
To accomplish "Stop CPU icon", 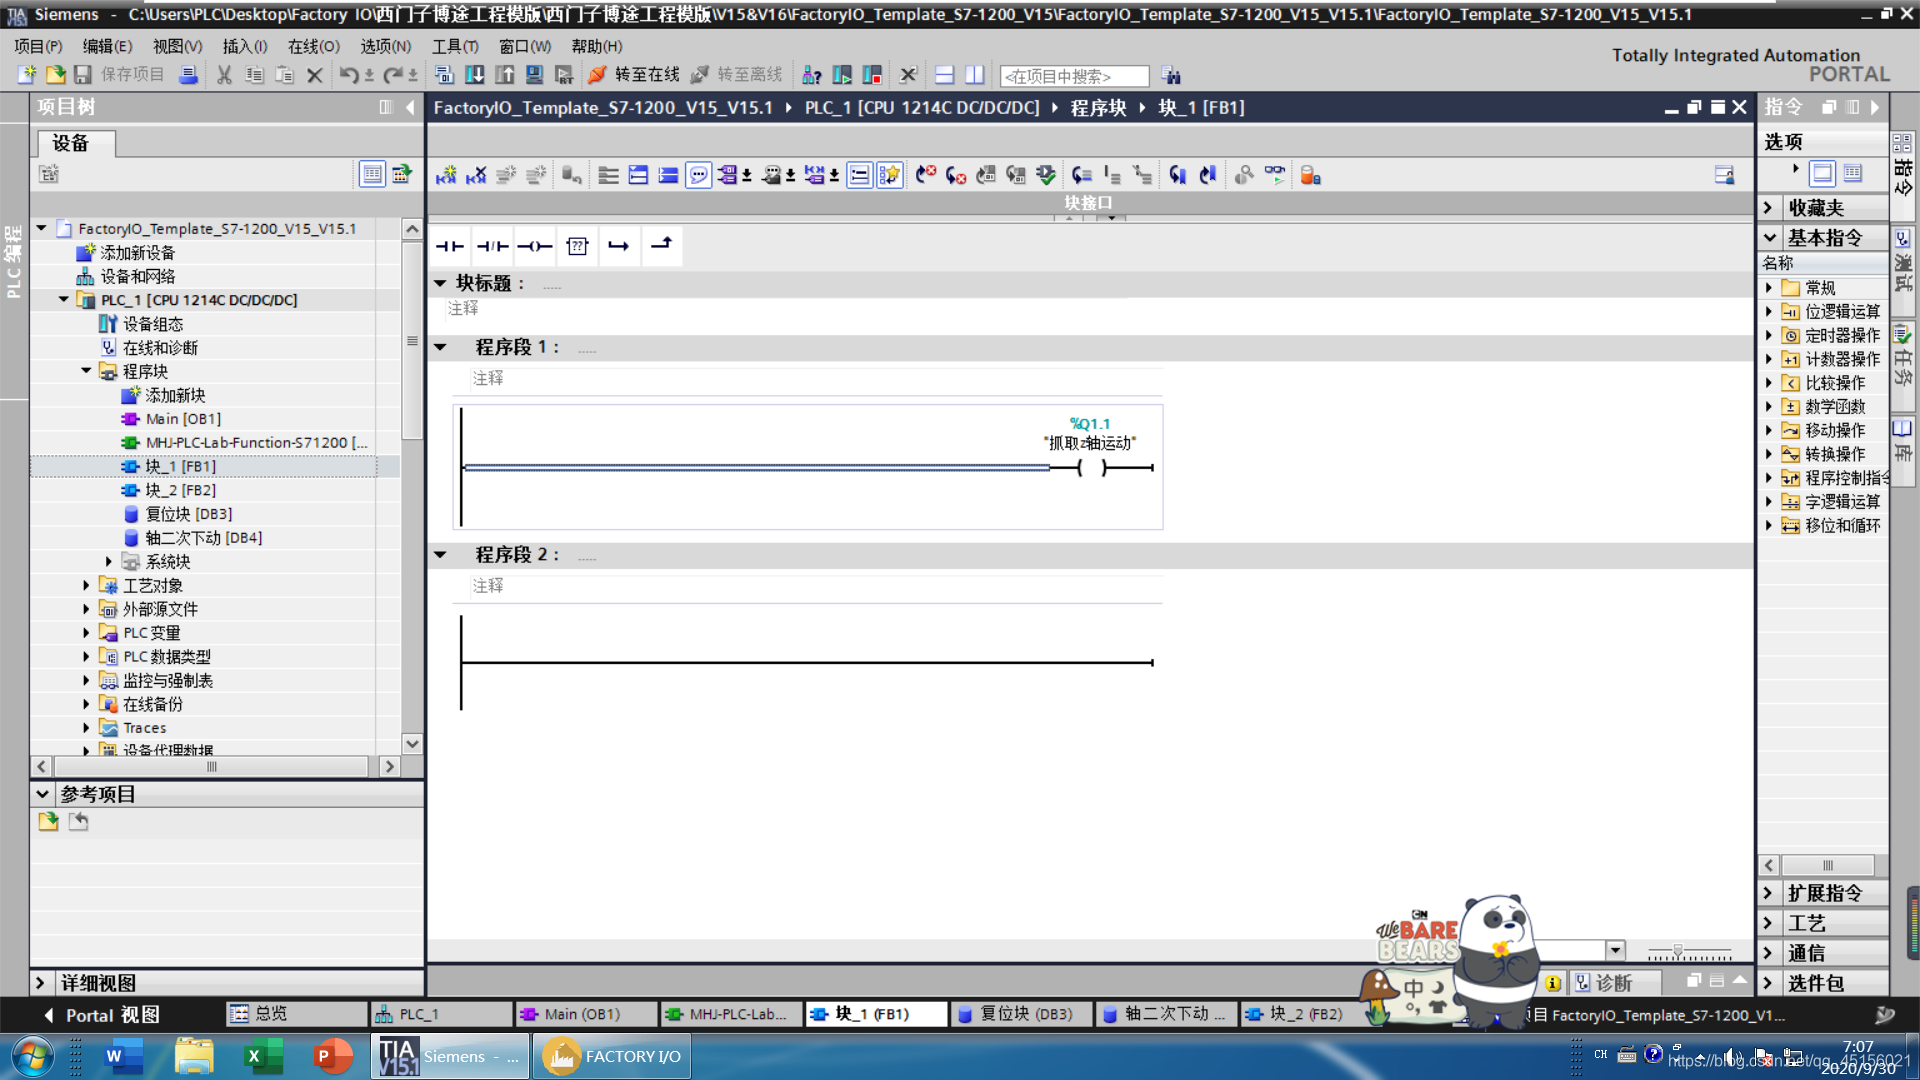I will click(x=872, y=75).
